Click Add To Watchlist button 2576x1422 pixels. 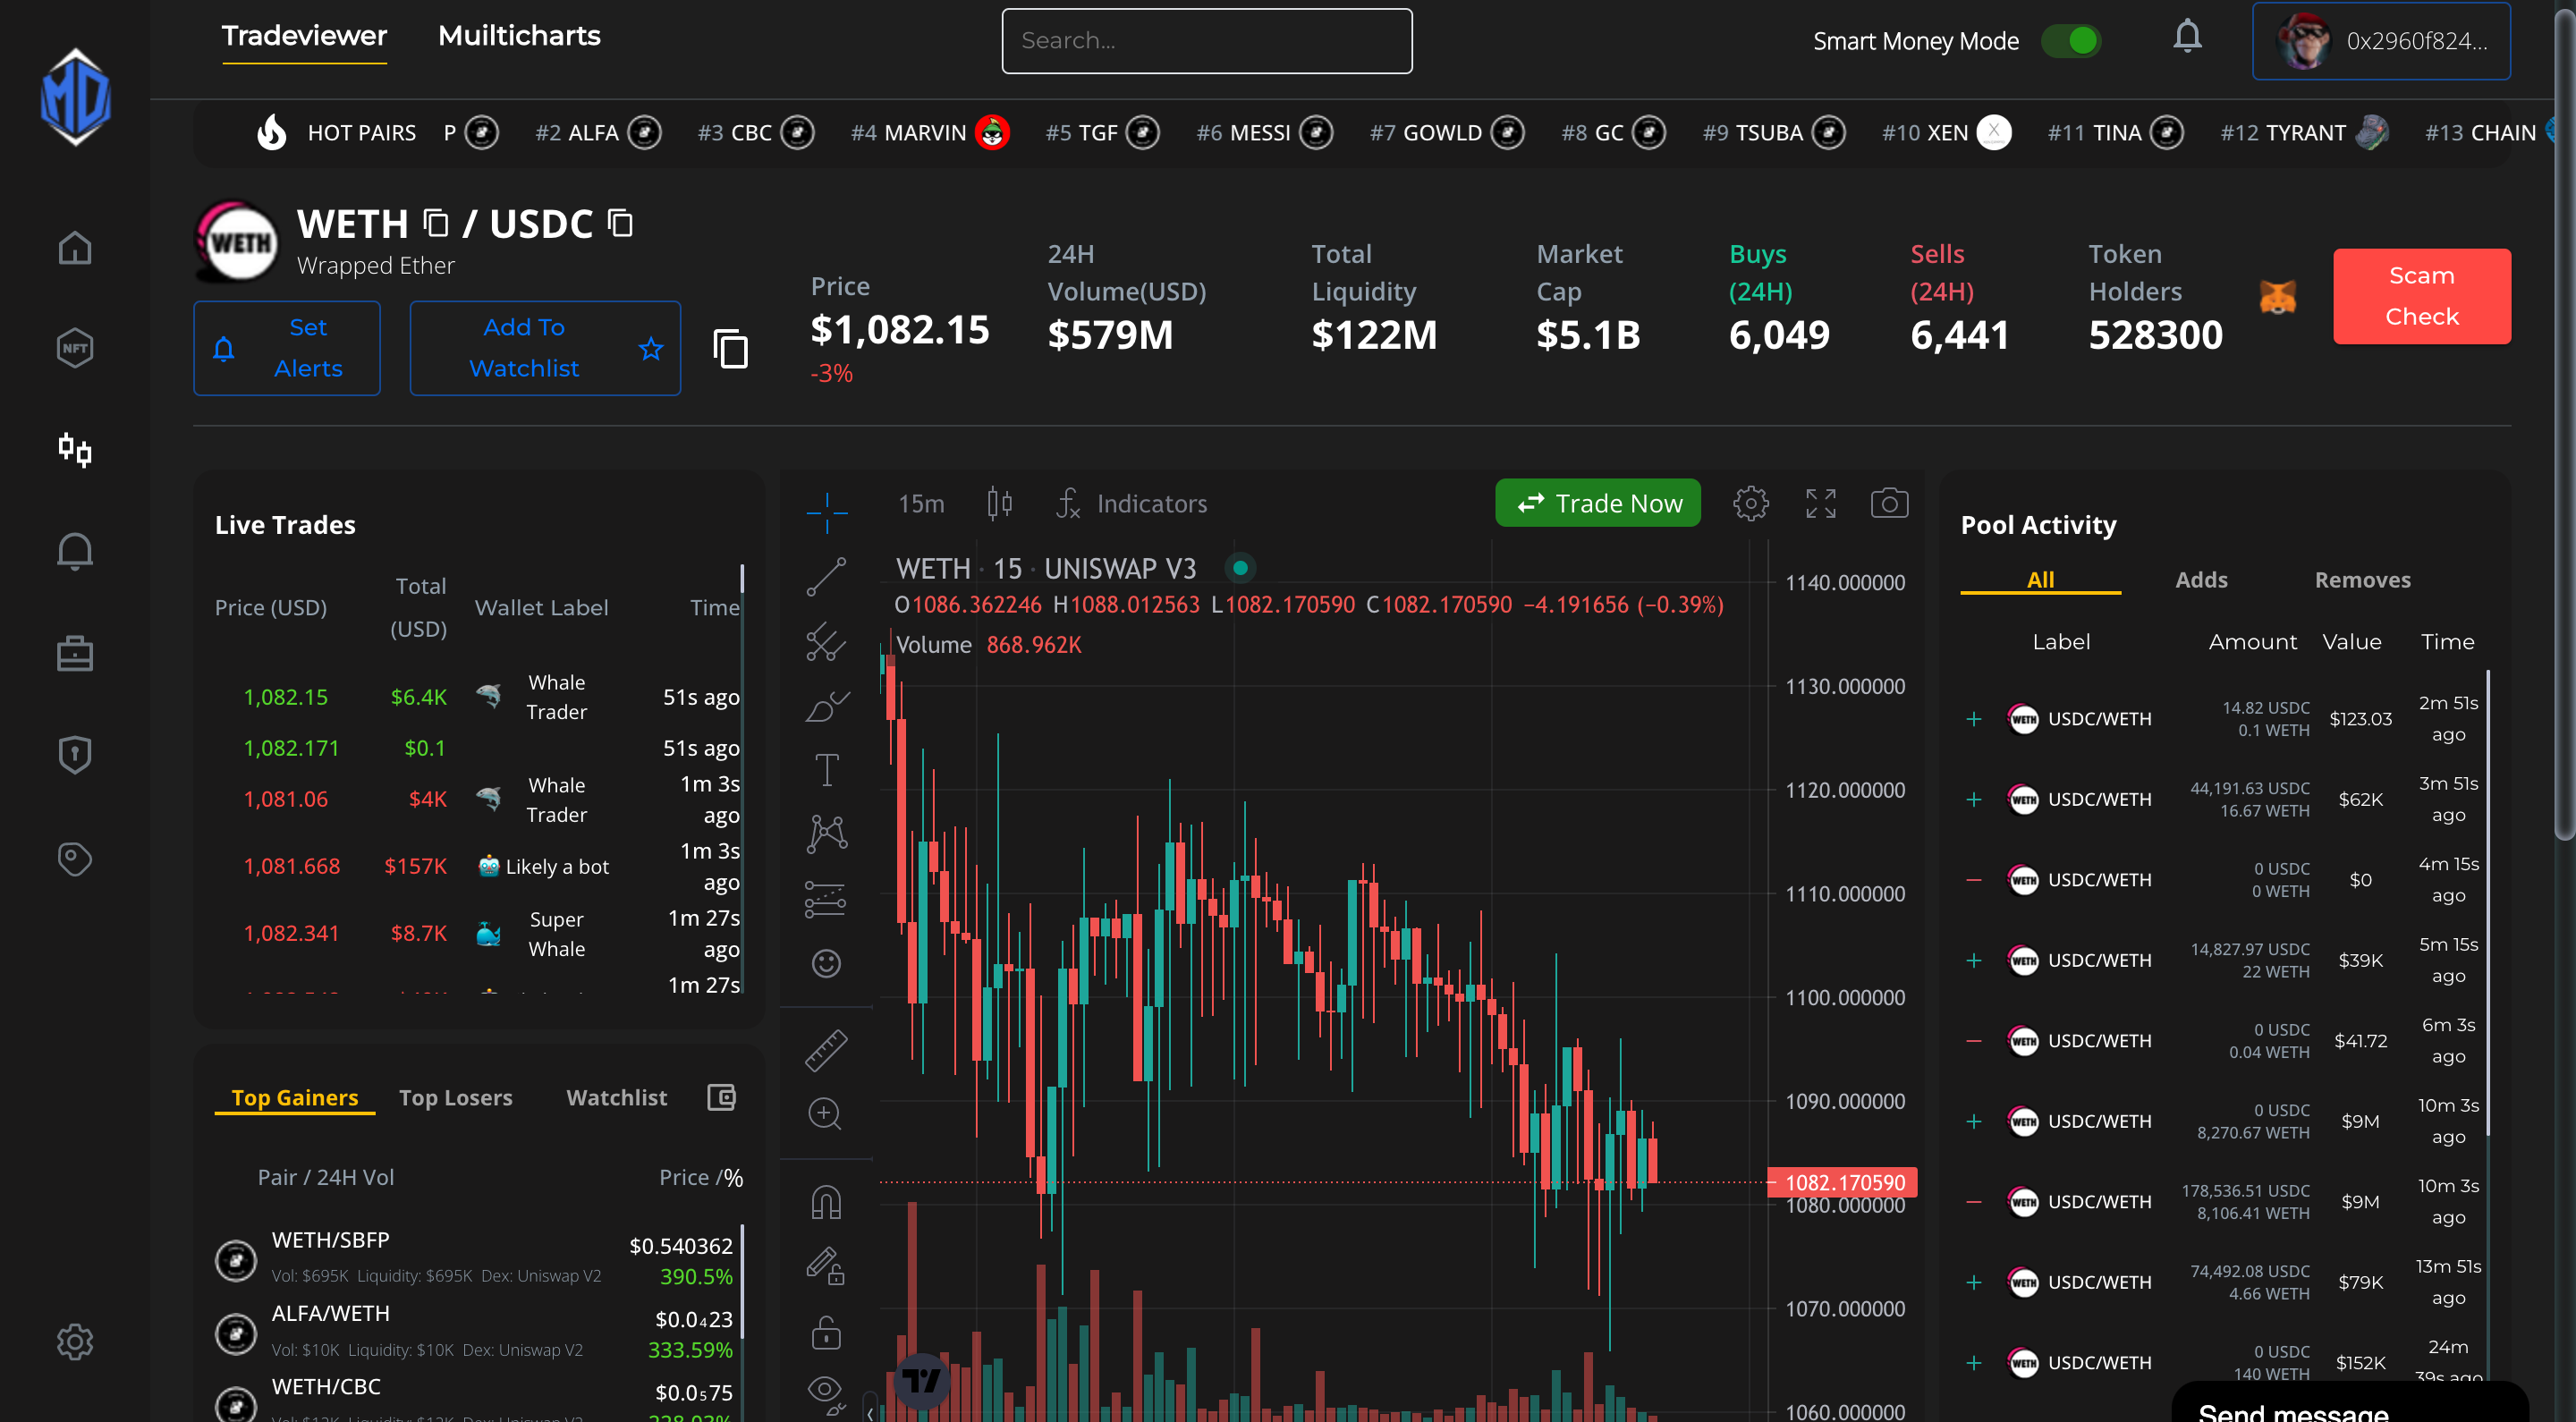(545, 348)
